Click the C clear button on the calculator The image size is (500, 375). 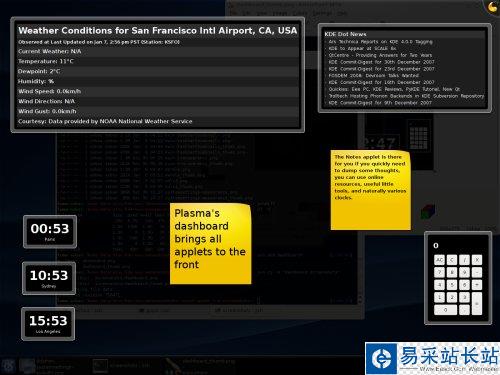452,260
